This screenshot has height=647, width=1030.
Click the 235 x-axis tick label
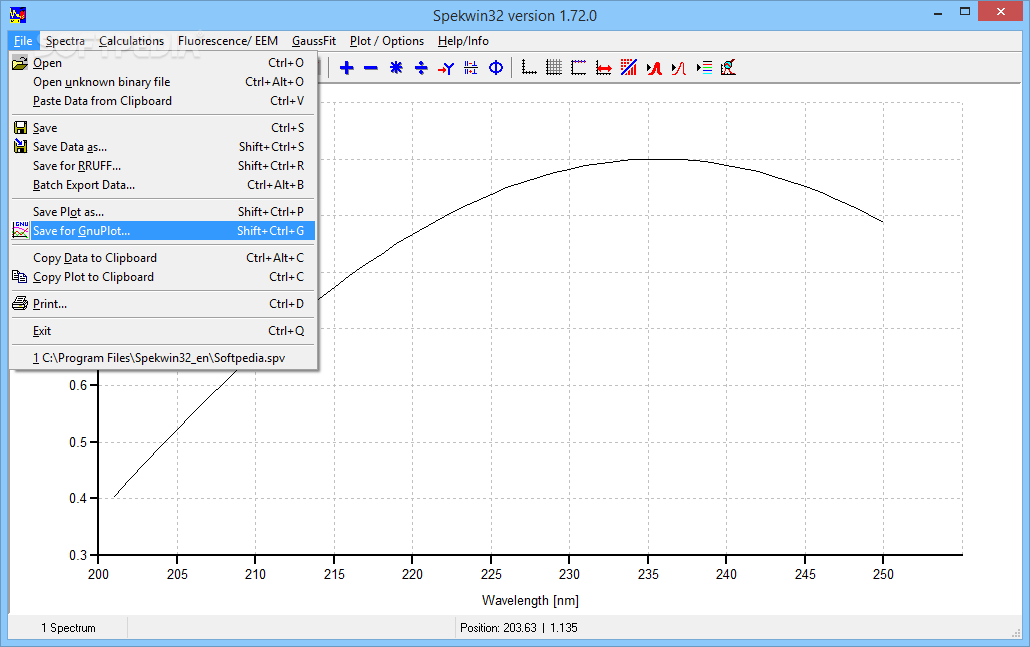[x=648, y=574]
